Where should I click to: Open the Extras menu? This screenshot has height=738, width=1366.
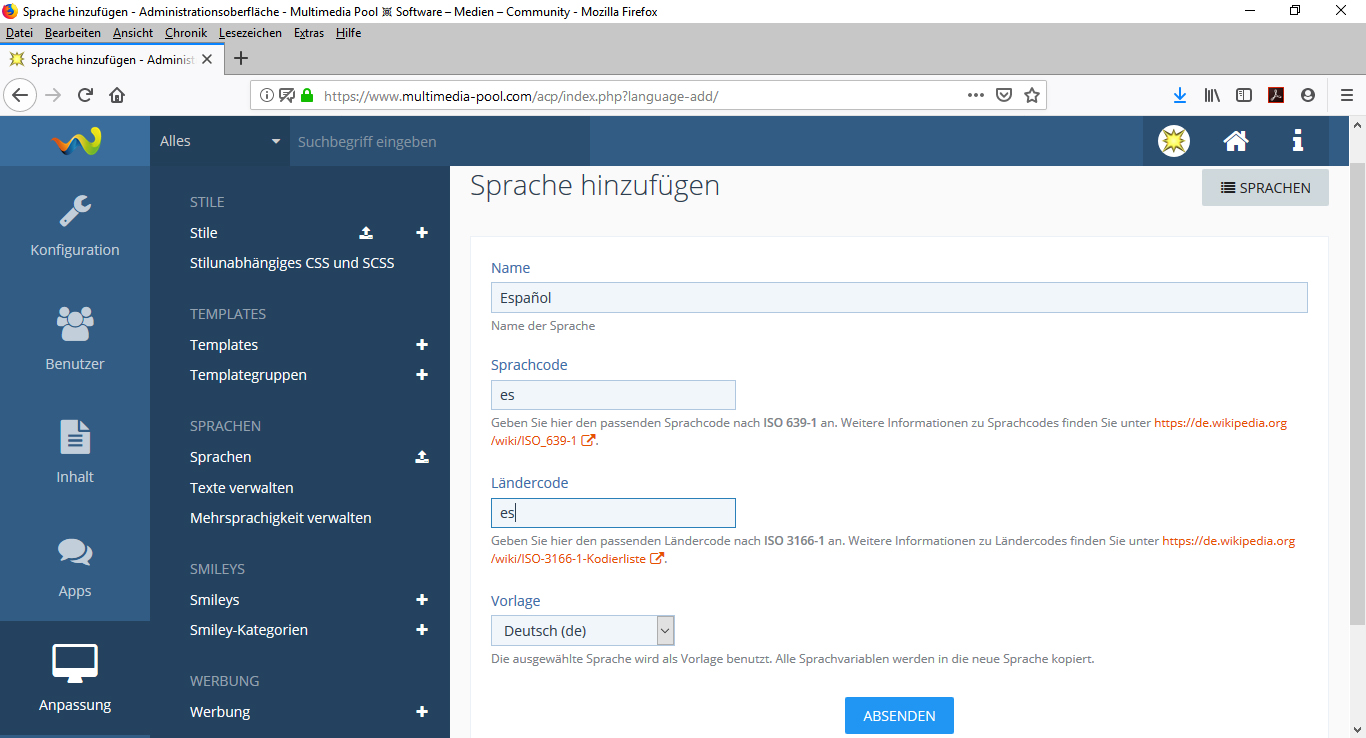coord(309,33)
